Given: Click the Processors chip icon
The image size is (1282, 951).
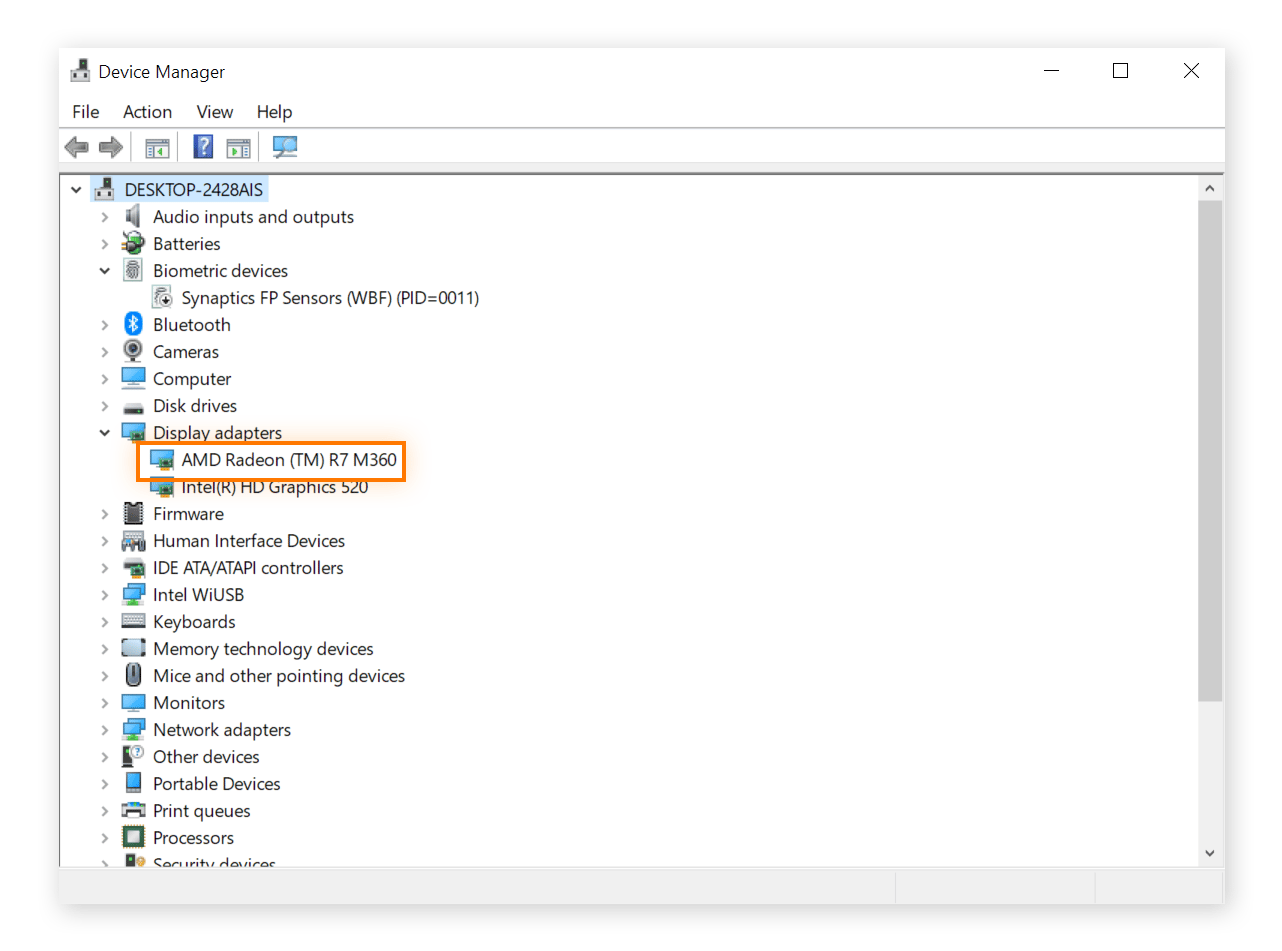Looking at the screenshot, I should coord(133,837).
